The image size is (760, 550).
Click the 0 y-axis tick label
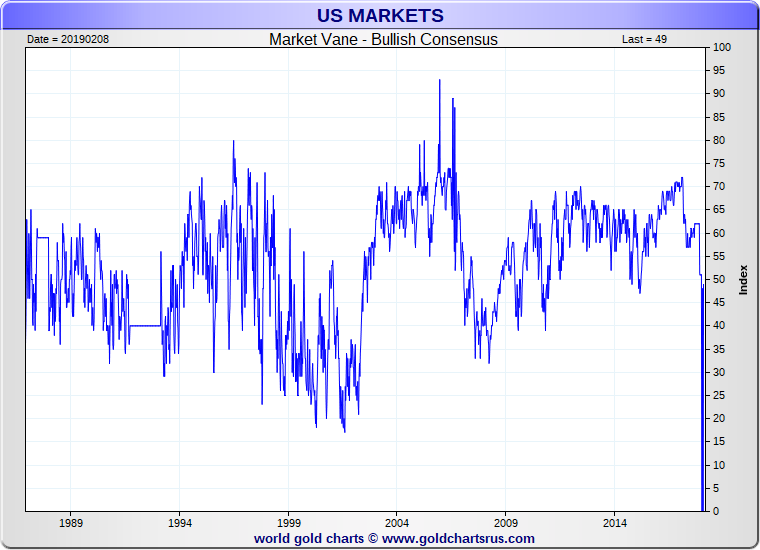(x=716, y=511)
